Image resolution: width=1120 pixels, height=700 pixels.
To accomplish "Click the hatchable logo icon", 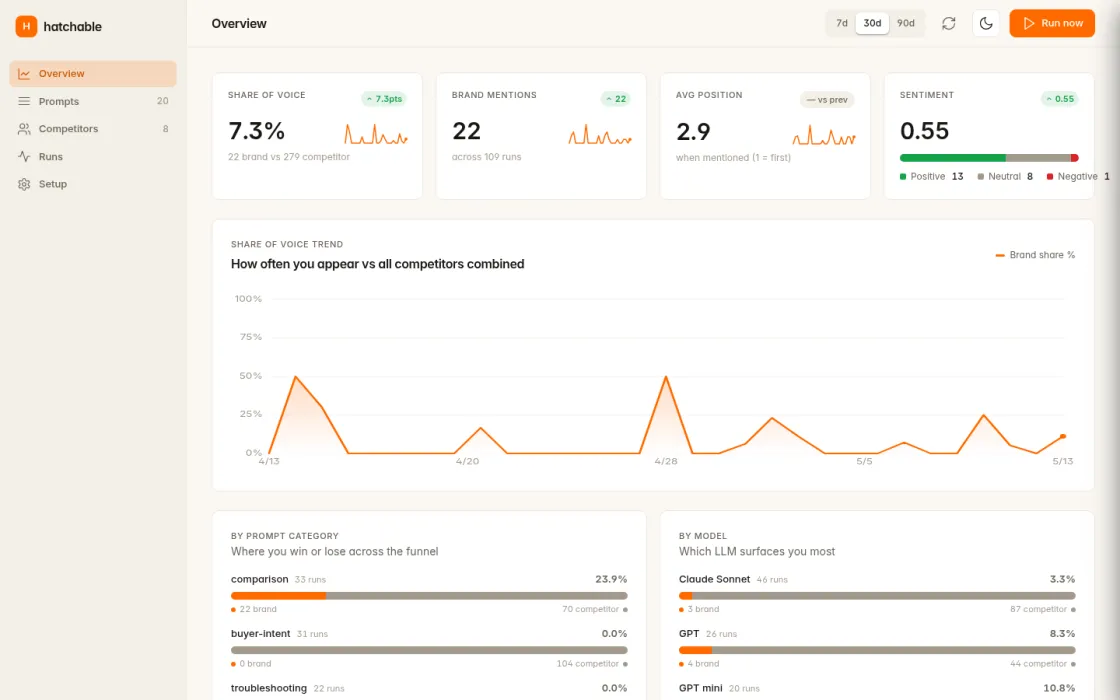I will point(26,26).
